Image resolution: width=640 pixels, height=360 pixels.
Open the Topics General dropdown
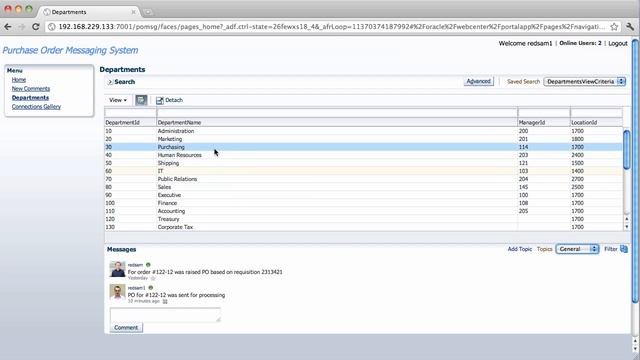577,249
